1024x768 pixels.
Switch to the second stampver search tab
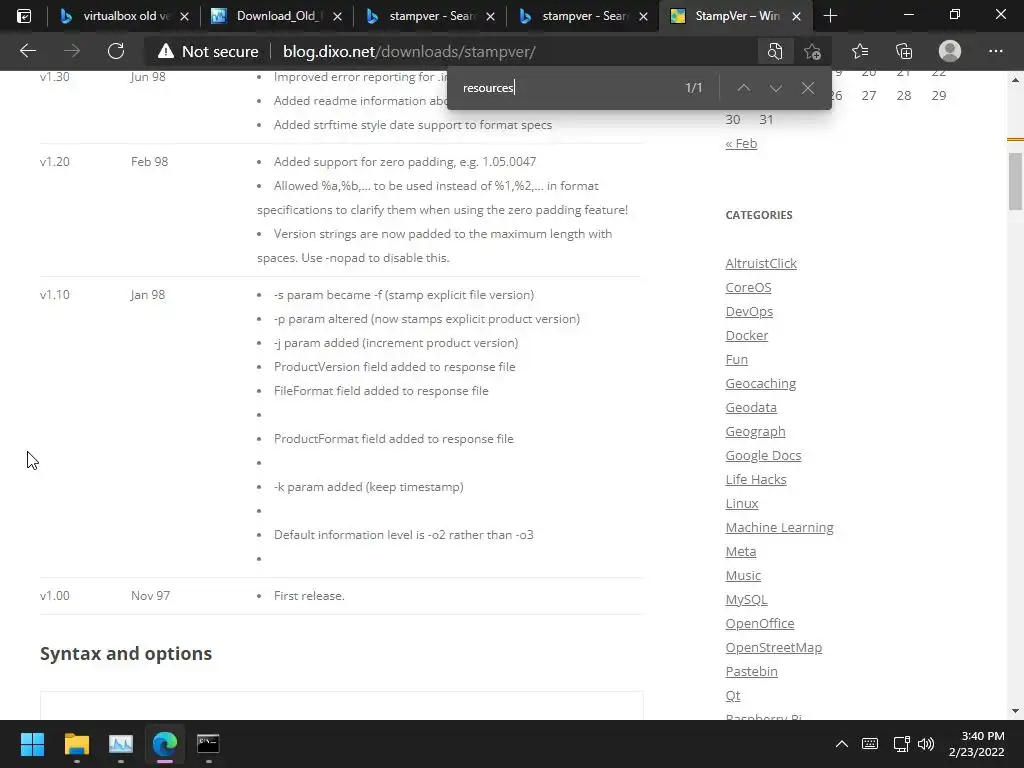582,16
